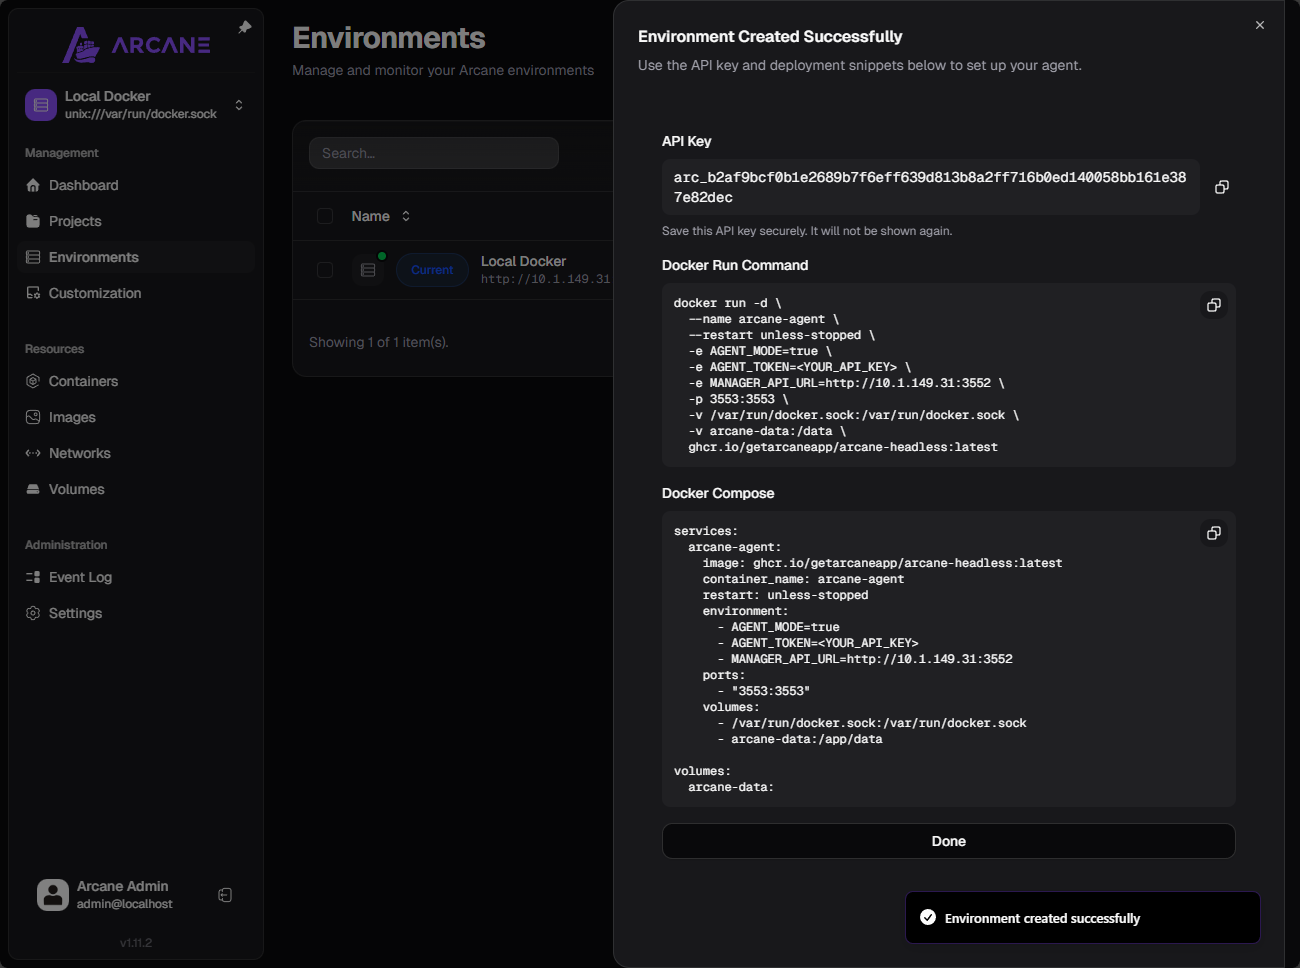Screen dimensions: 1300x968
Task: Check the Local Docker row checkbox
Action: click(325, 270)
